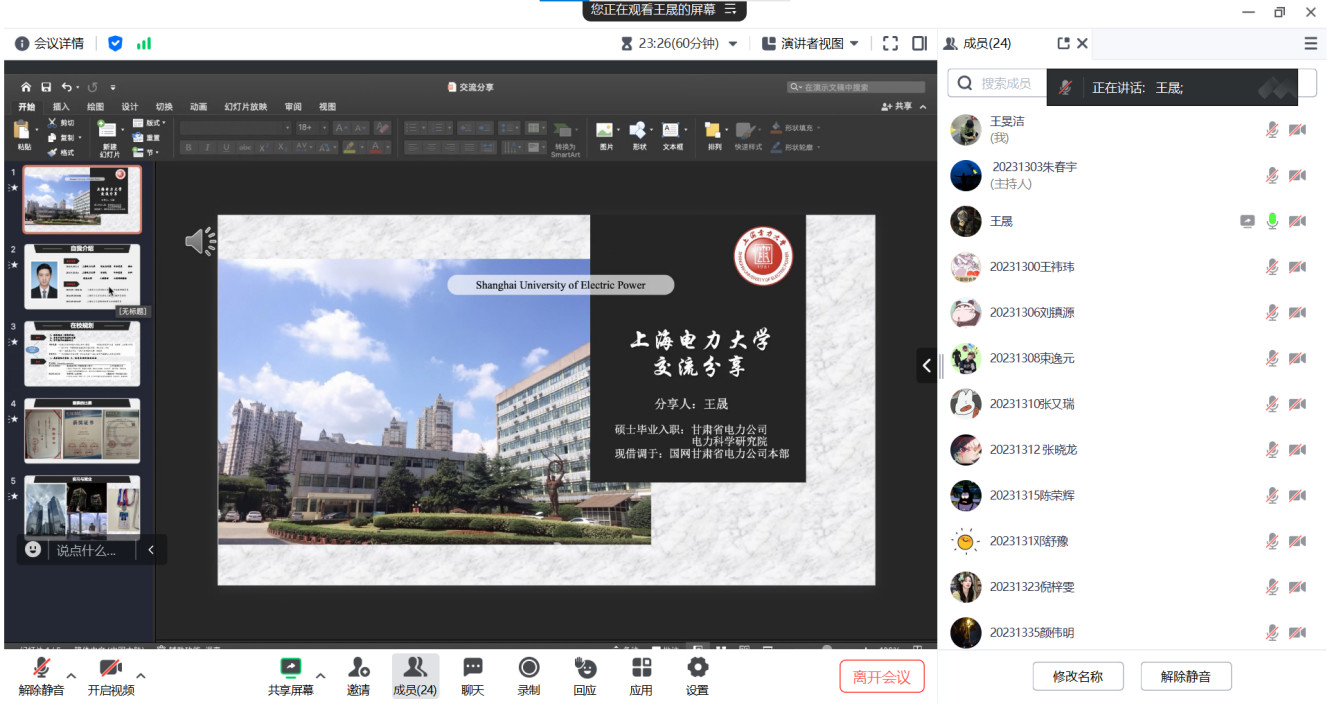Open the 插入 ribbon tab in PowerPoint
Viewport: 1330px width, 706px height.
(x=61, y=107)
